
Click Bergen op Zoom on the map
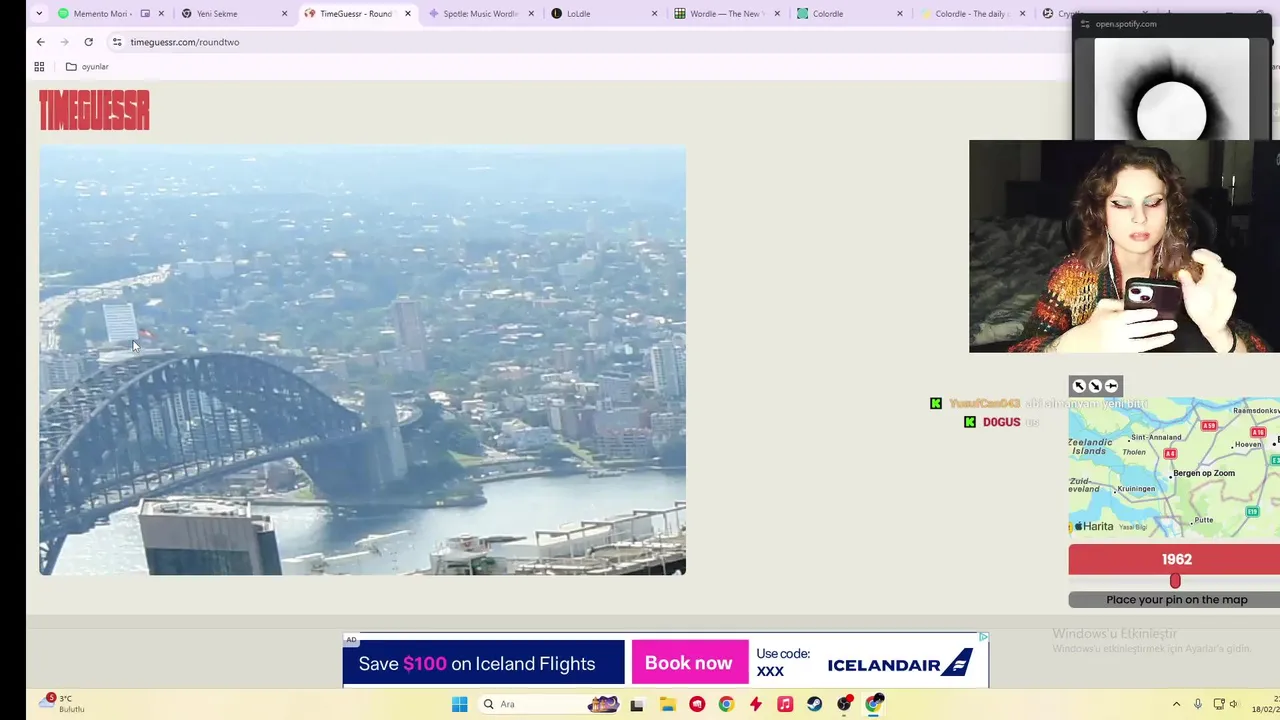coord(1204,473)
